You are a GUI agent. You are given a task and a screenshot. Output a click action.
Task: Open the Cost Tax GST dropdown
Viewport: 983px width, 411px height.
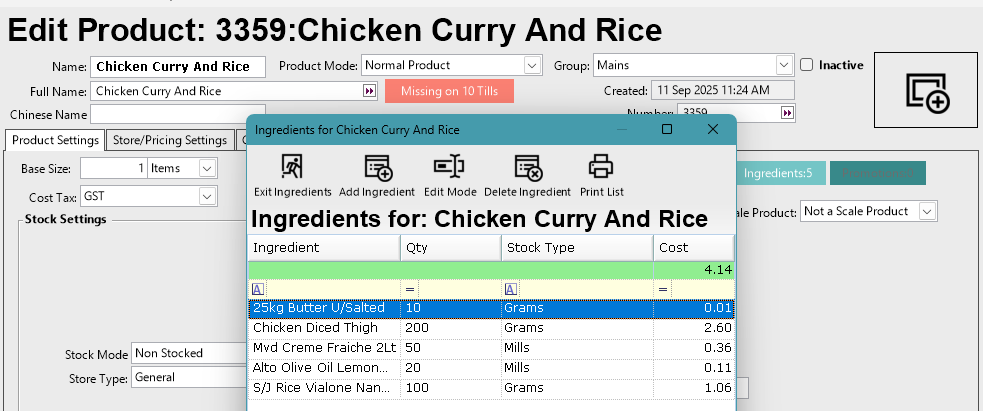point(207,196)
